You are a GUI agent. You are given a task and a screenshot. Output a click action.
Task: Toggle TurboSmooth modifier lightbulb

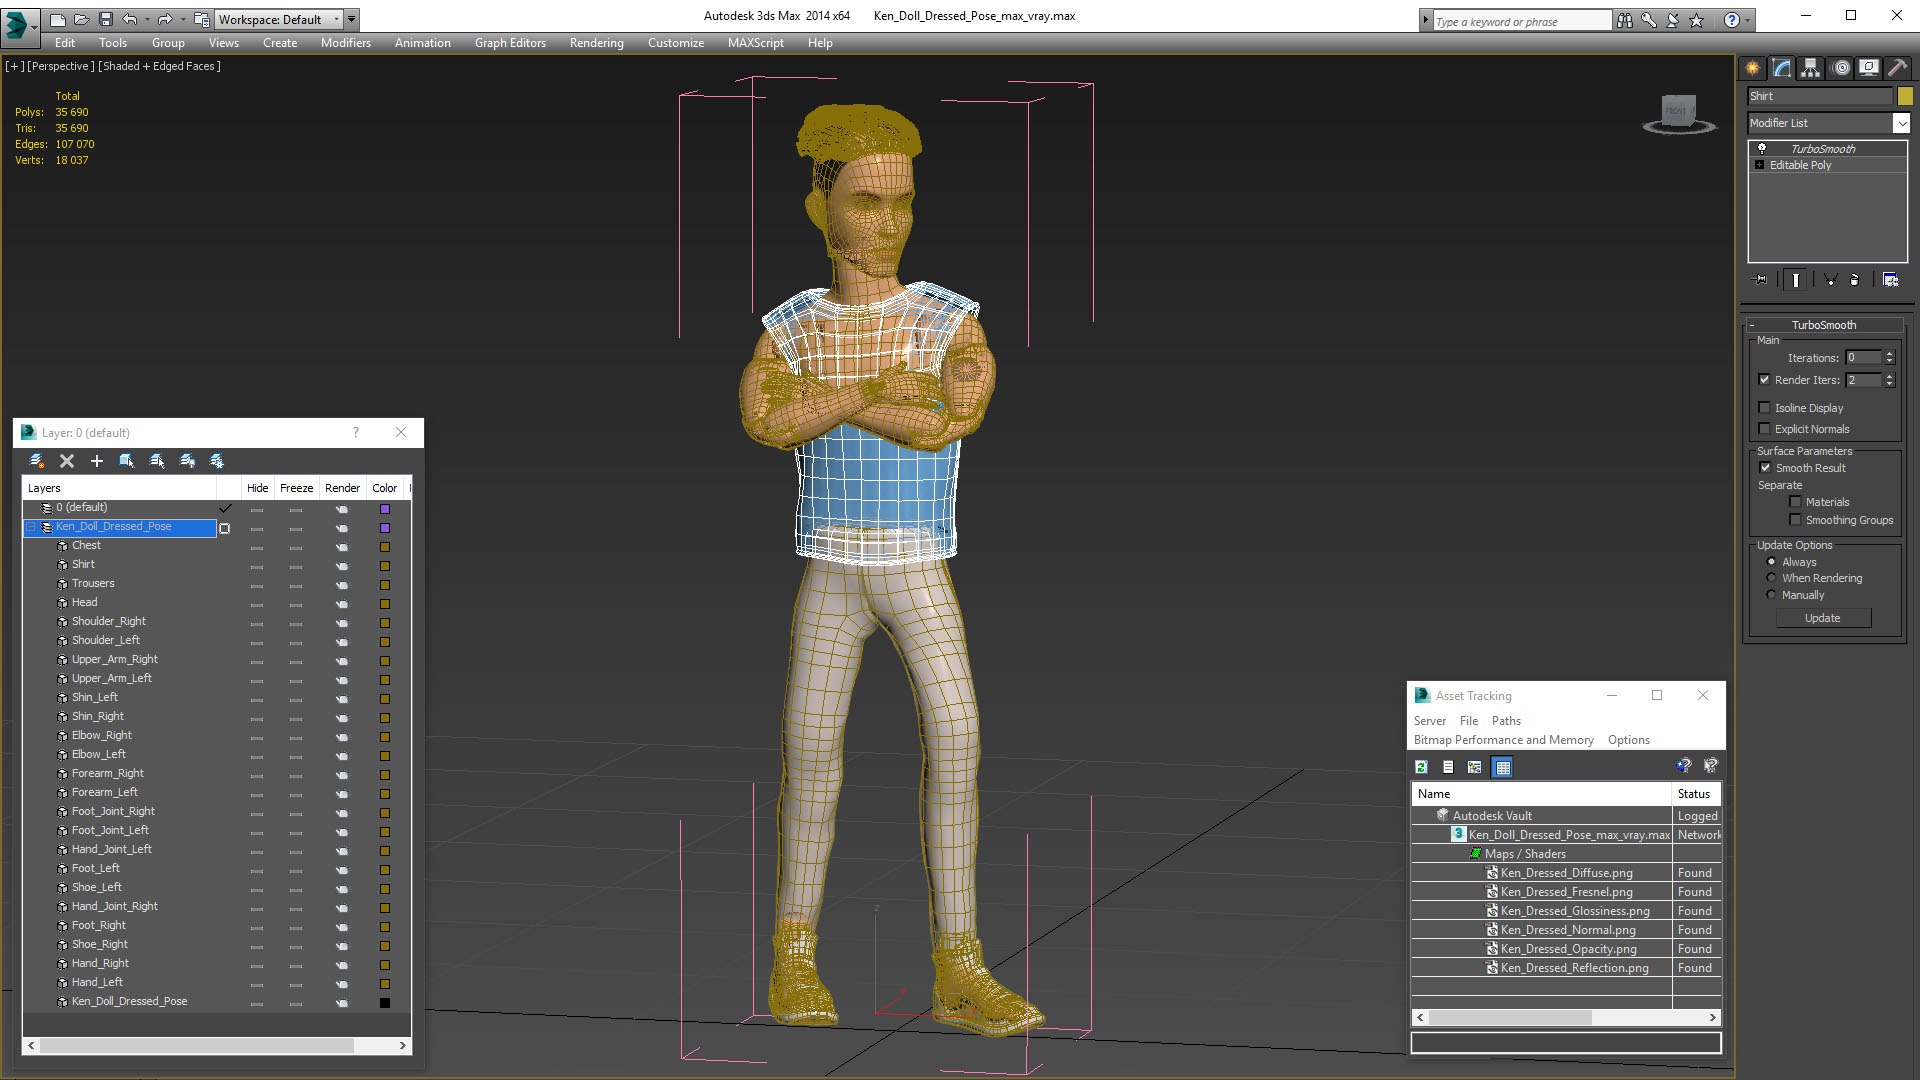(x=1762, y=148)
